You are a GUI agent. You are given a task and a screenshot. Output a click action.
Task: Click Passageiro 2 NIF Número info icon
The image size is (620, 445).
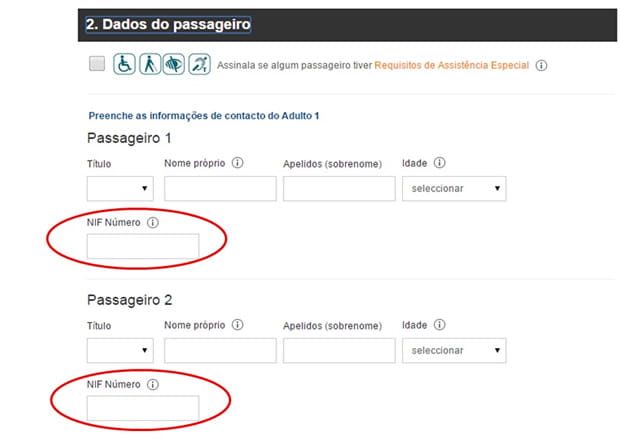[153, 385]
